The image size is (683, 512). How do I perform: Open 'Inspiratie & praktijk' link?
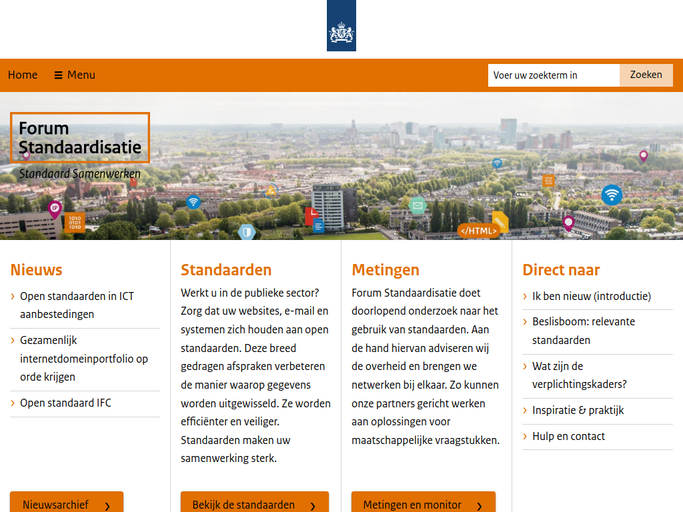click(x=578, y=410)
